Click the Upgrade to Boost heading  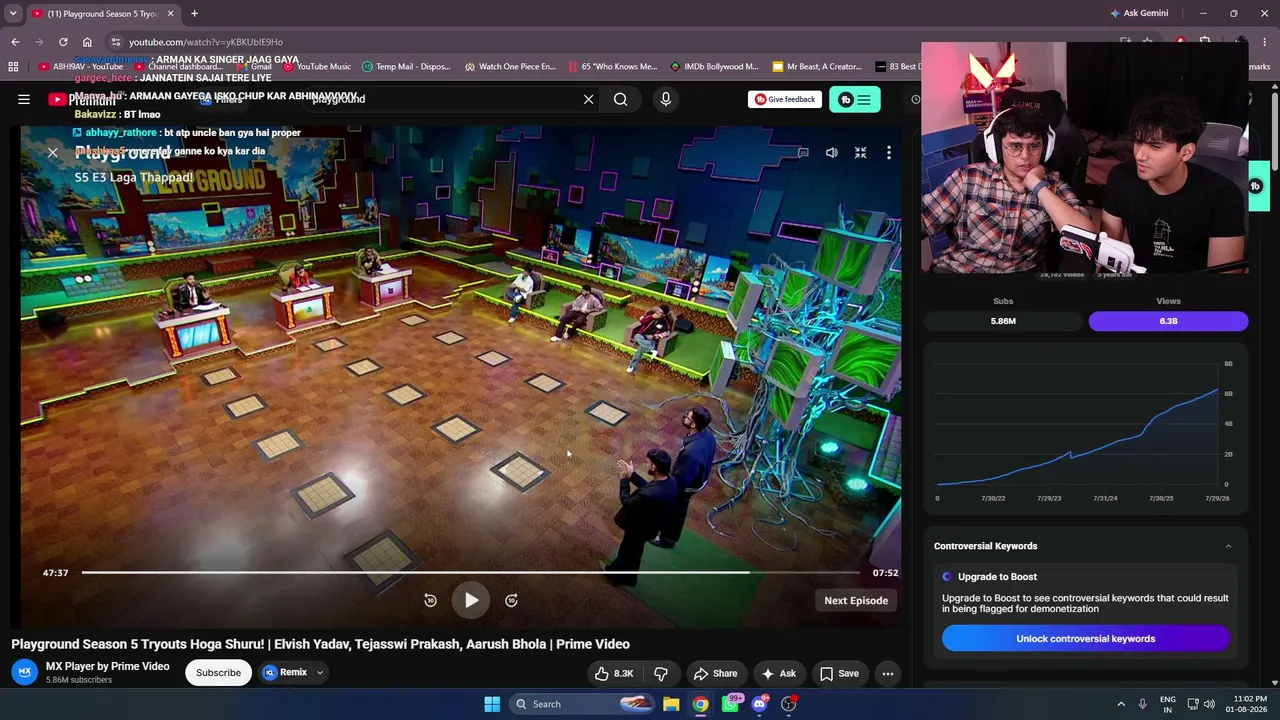point(997,576)
